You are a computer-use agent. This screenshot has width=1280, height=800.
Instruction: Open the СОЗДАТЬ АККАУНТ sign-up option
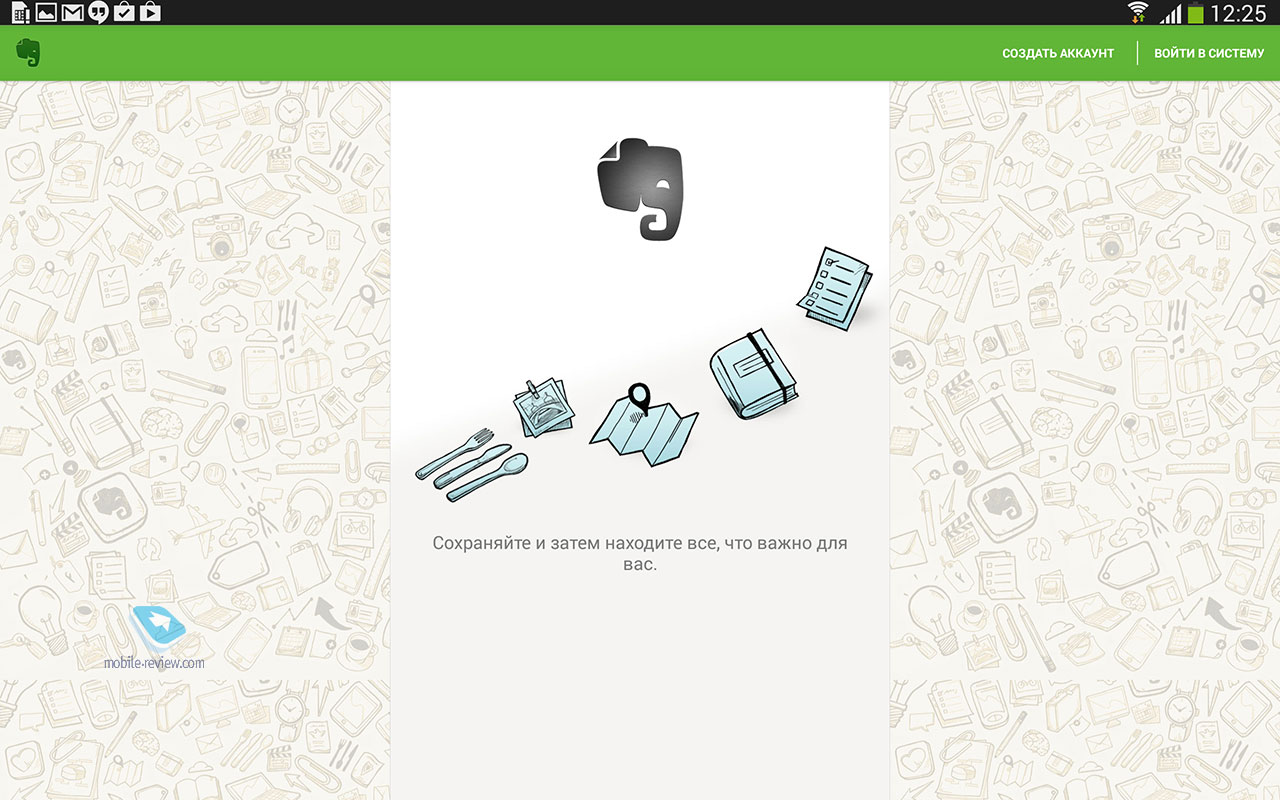tap(1058, 54)
